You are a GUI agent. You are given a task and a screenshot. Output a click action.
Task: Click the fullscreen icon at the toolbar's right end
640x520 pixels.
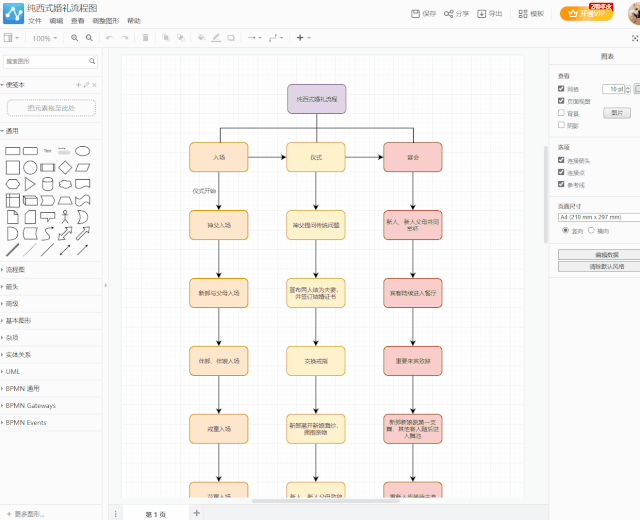point(635,38)
